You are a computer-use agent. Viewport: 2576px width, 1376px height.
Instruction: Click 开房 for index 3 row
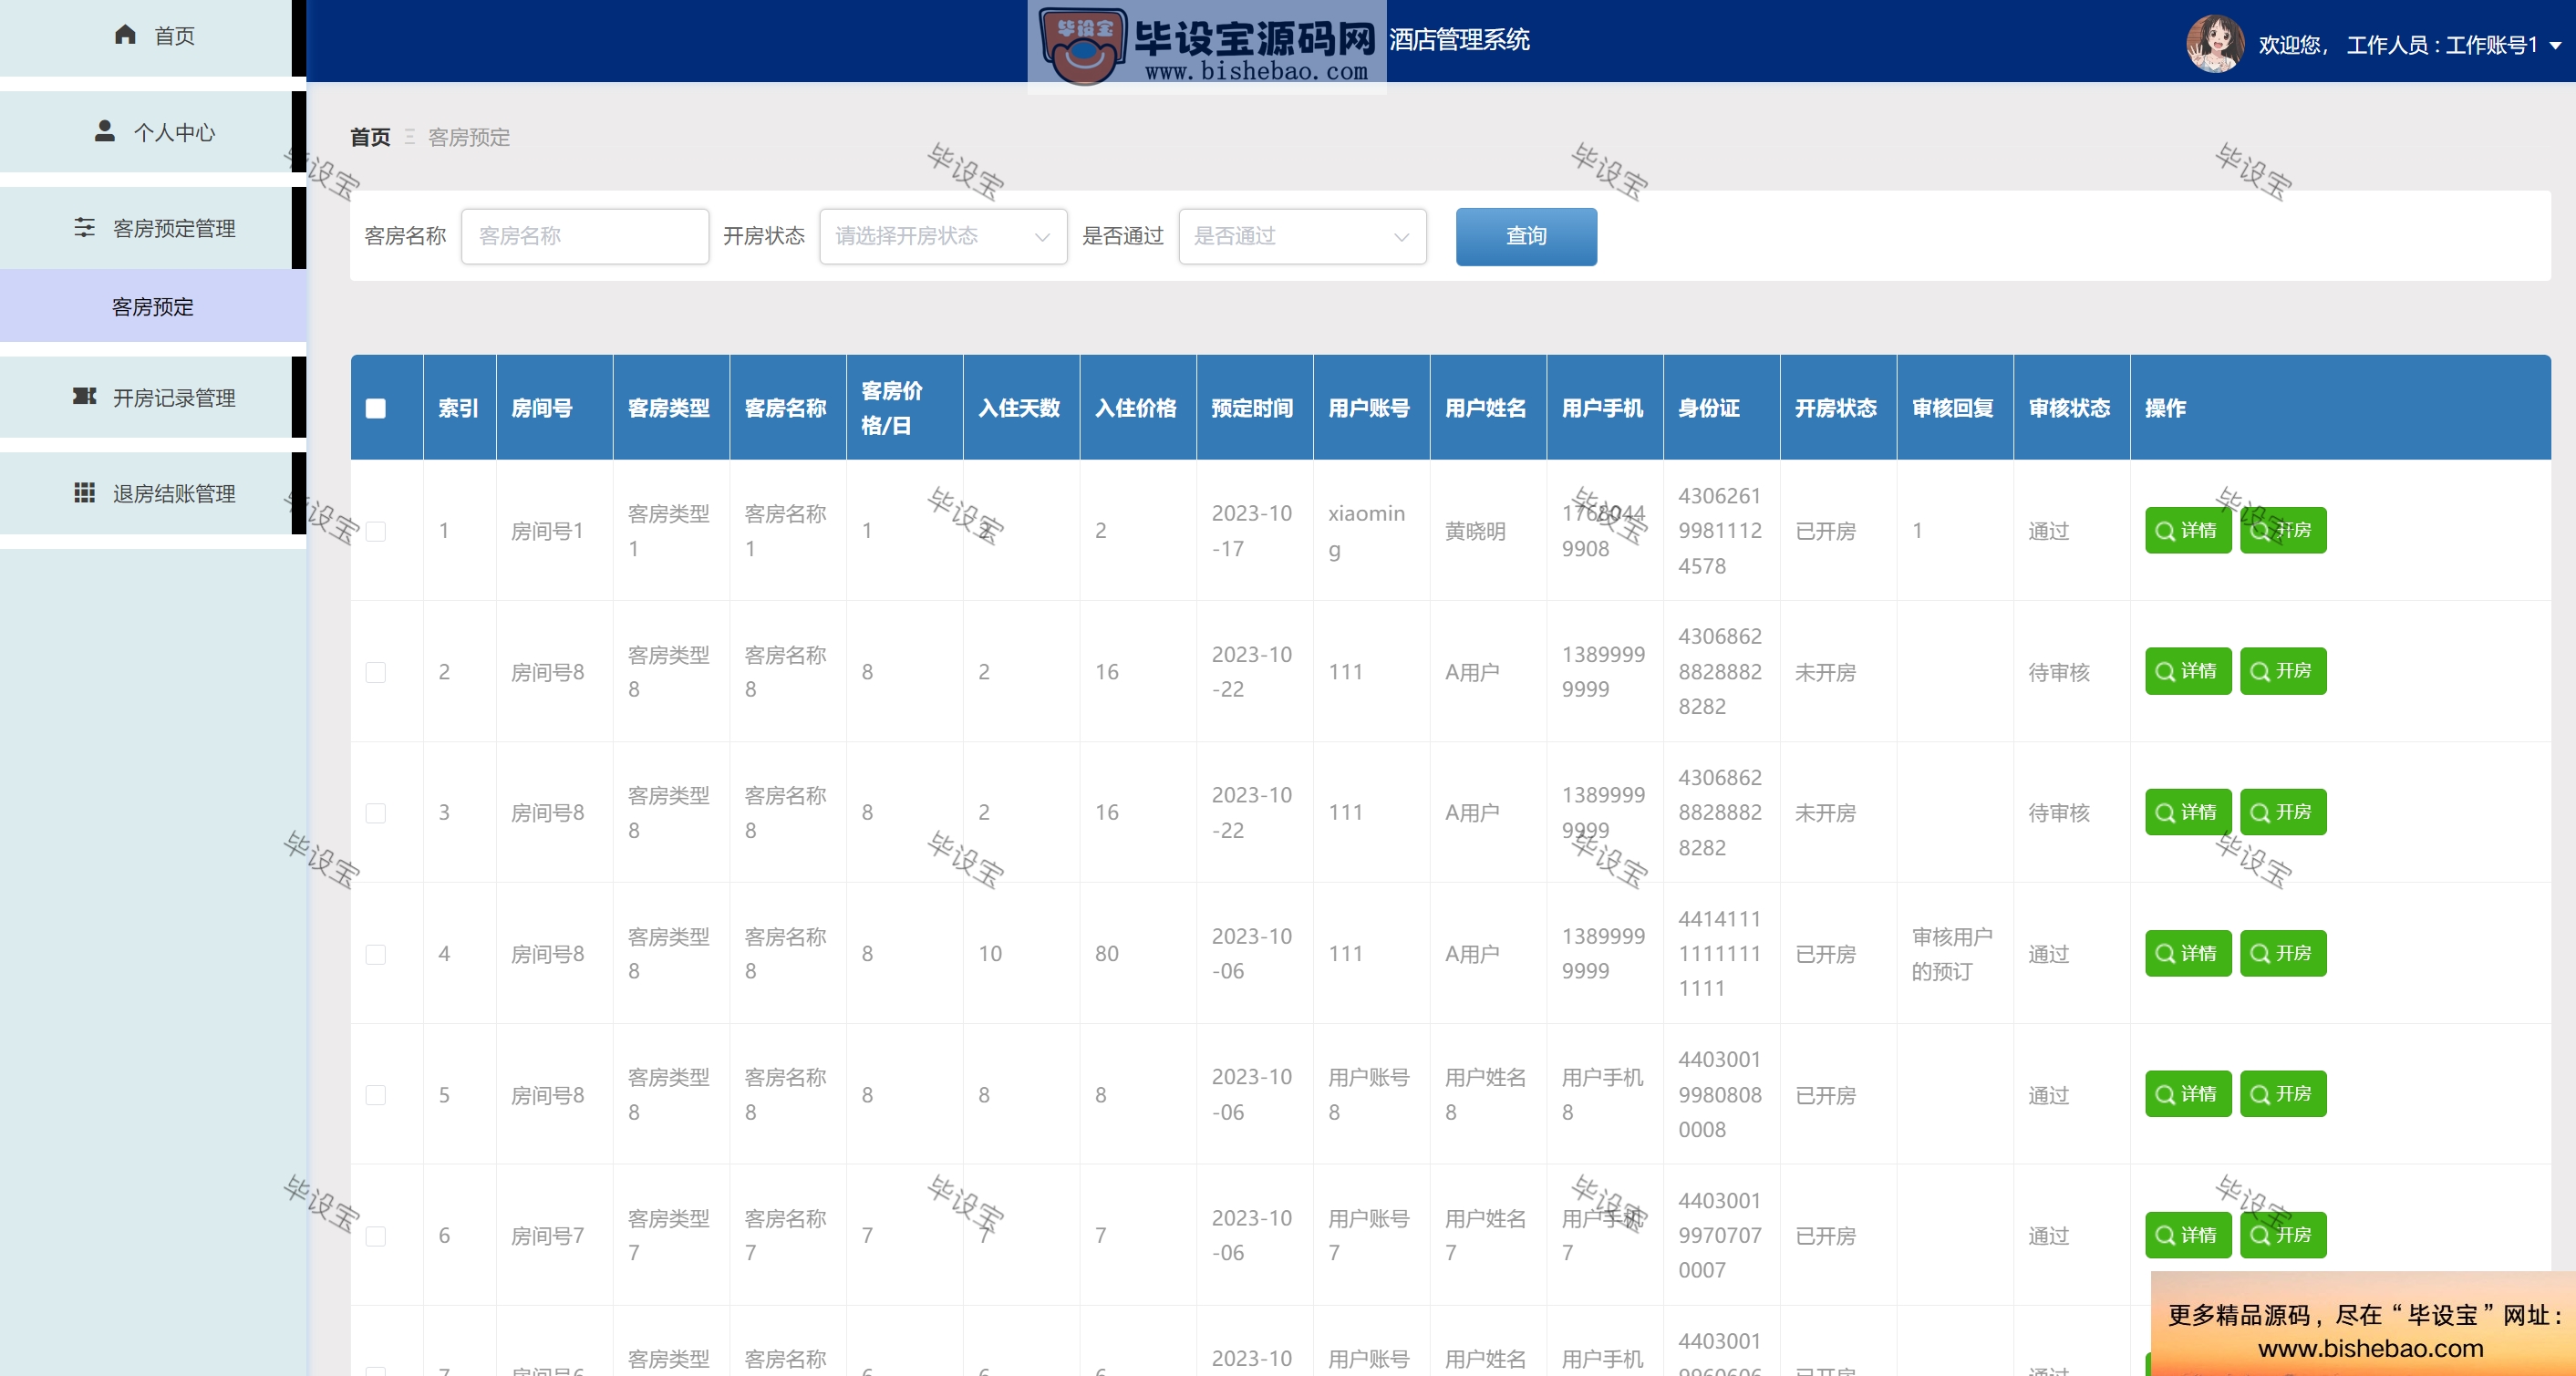pyautogui.click(x=2282, y=812)
